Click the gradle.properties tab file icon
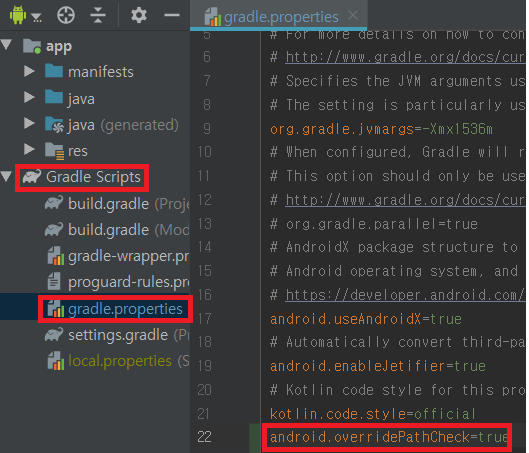The width and height of the screenshot is (529, 453). click(x=213, y=17)
